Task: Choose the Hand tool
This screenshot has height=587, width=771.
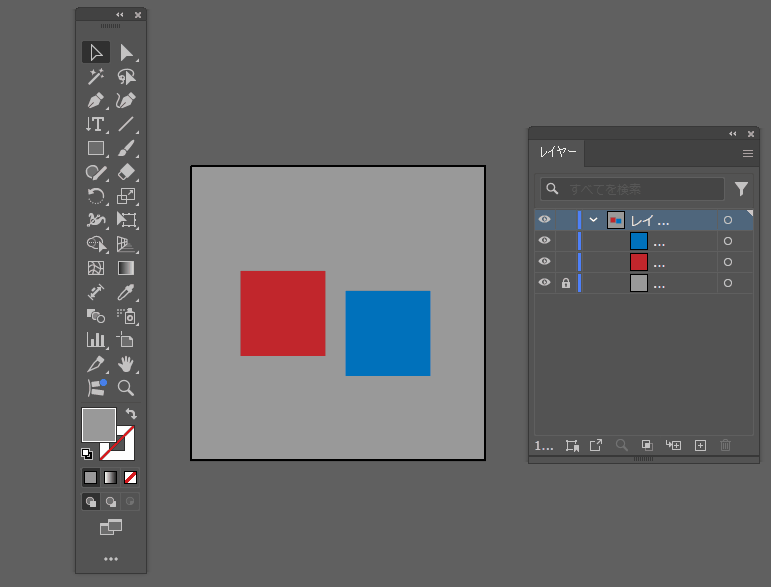Action: (126, 364)
